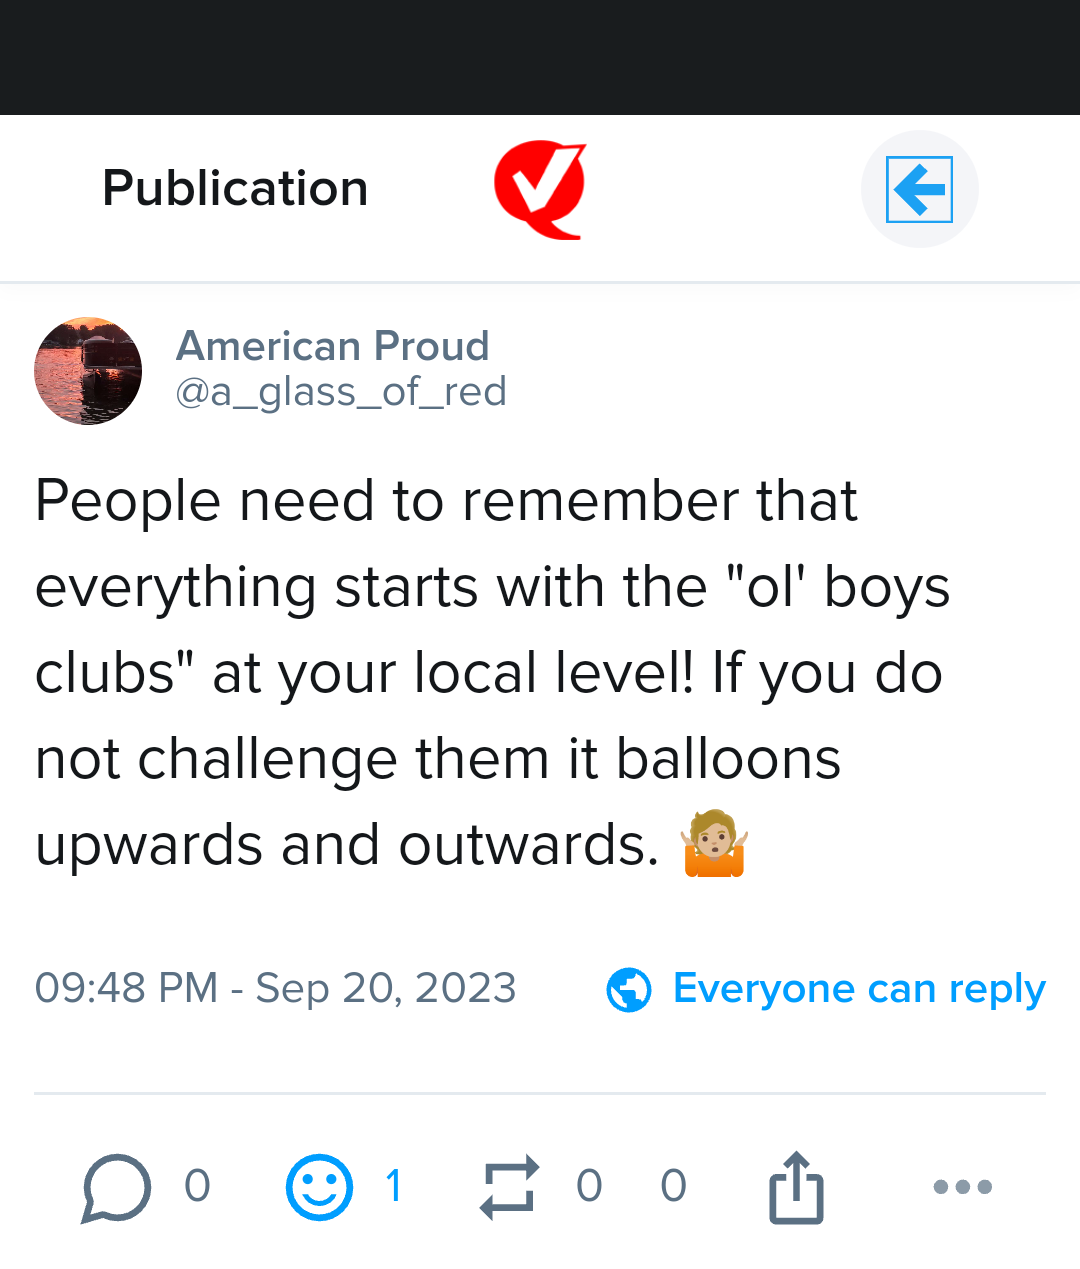
Task: Open the three-dot more options menu
Action: 962,1187
